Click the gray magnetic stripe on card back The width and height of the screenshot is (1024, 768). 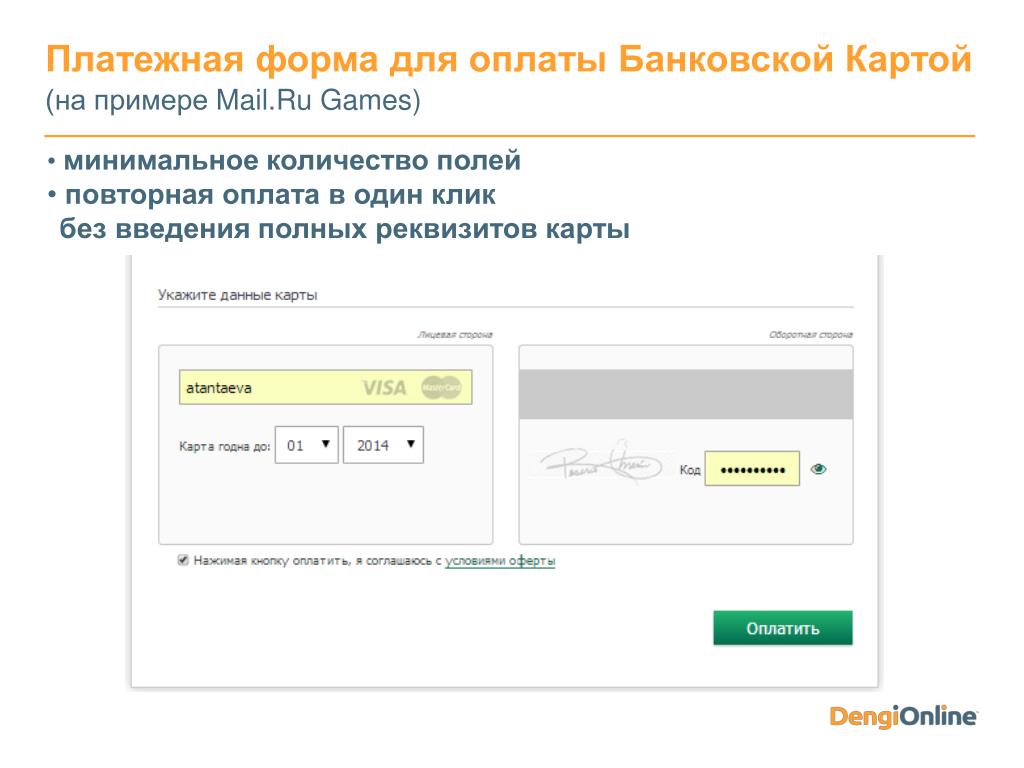pyautogui.click(x=686, y=394)
